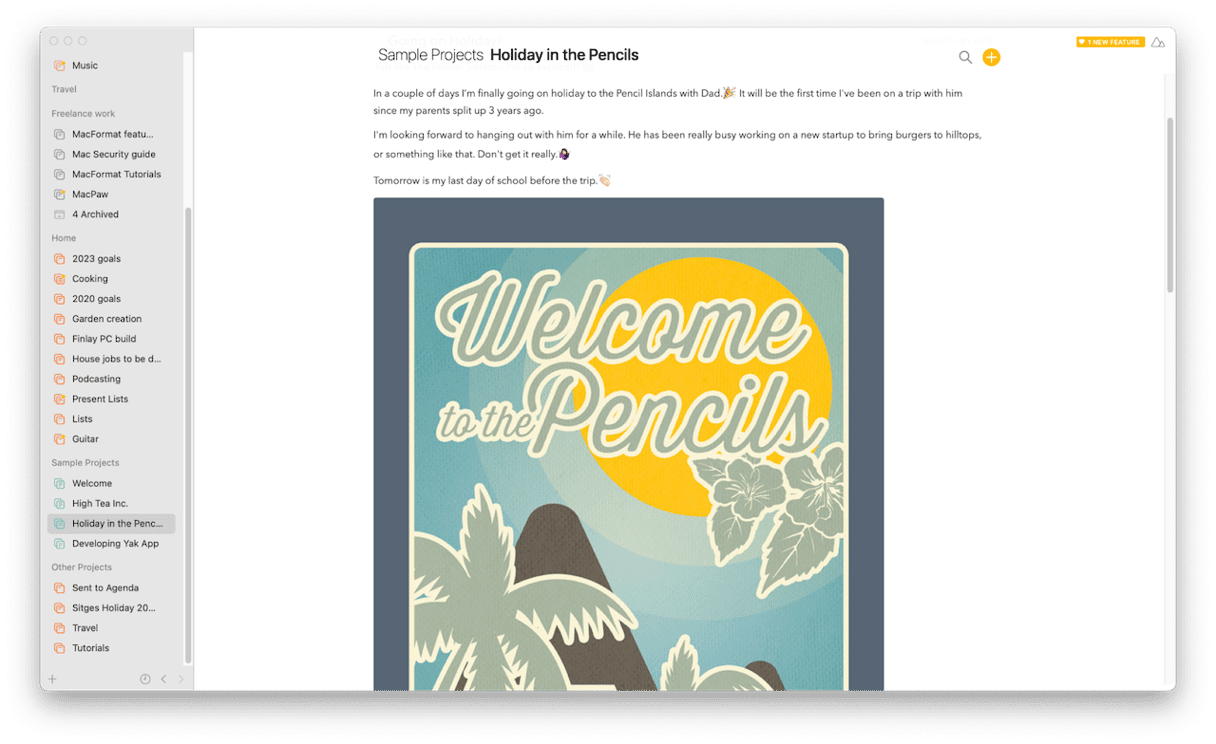Collapse the Sample Projects section header
1216x744 pixels.
(x=85, y=463)
